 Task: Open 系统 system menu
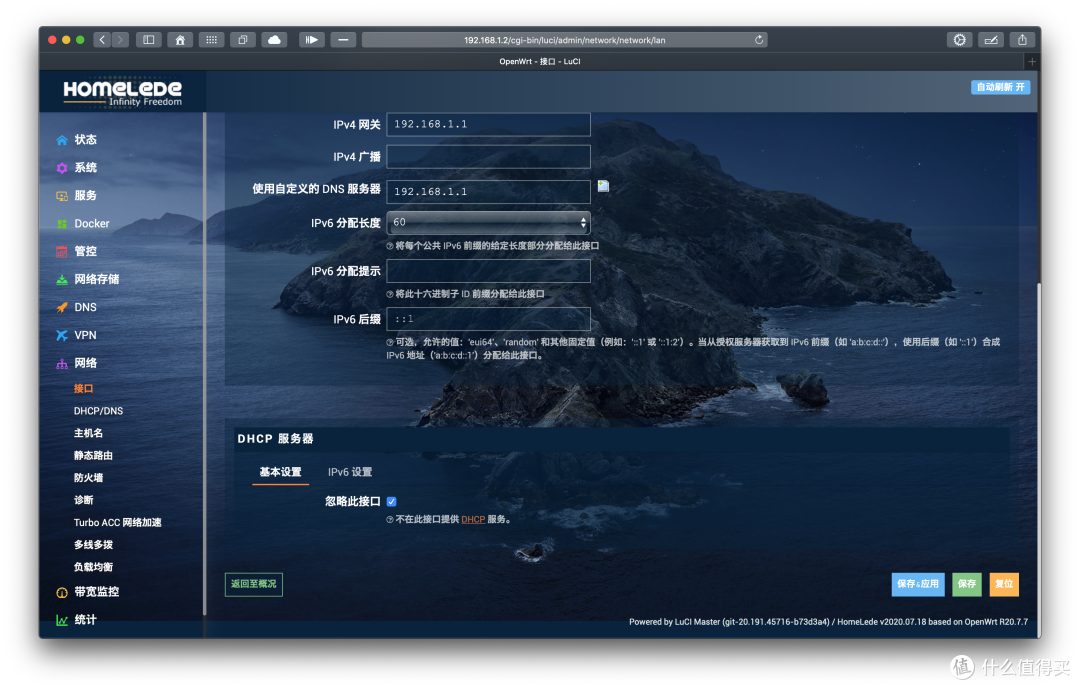(85, 167)
